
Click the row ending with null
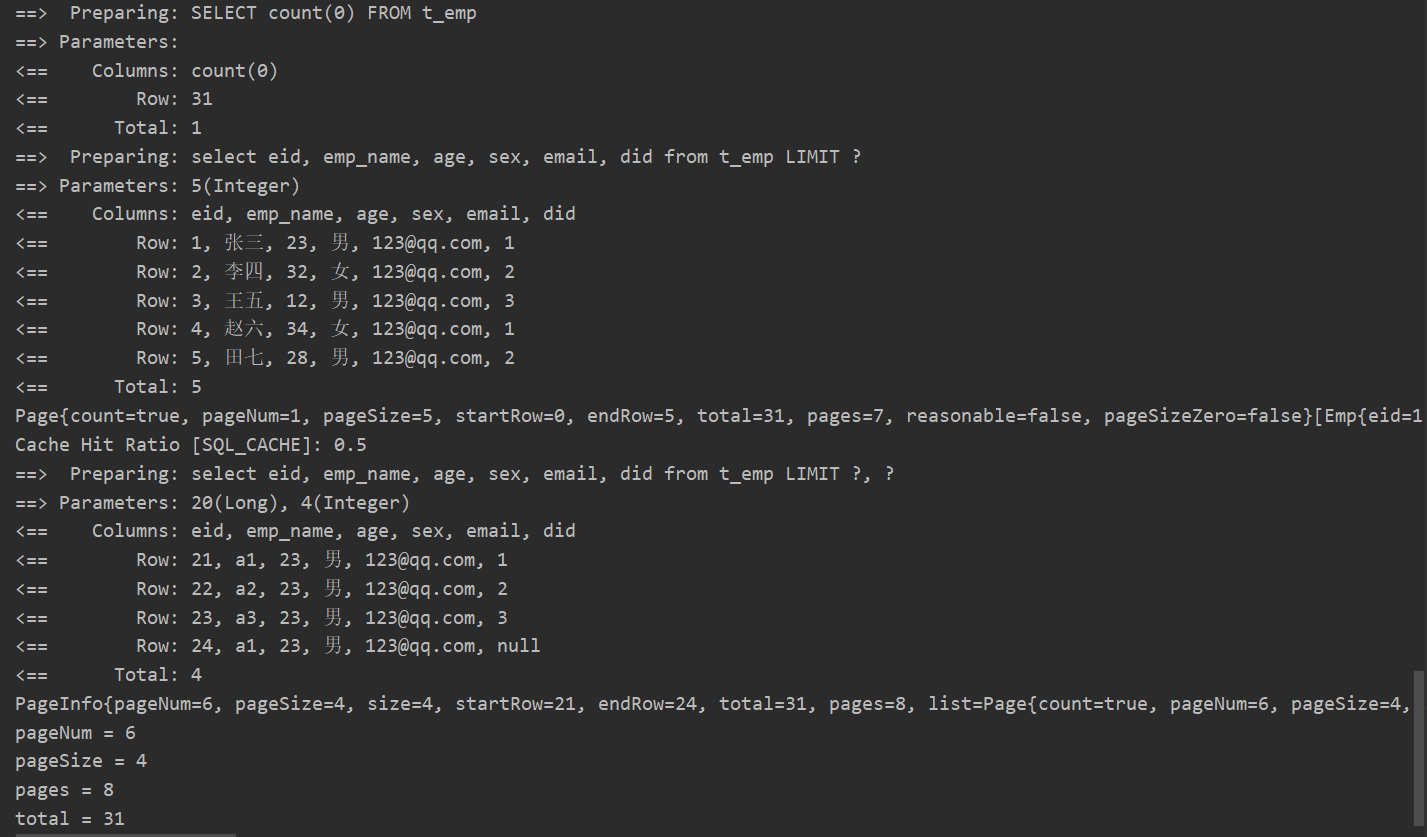338,646
